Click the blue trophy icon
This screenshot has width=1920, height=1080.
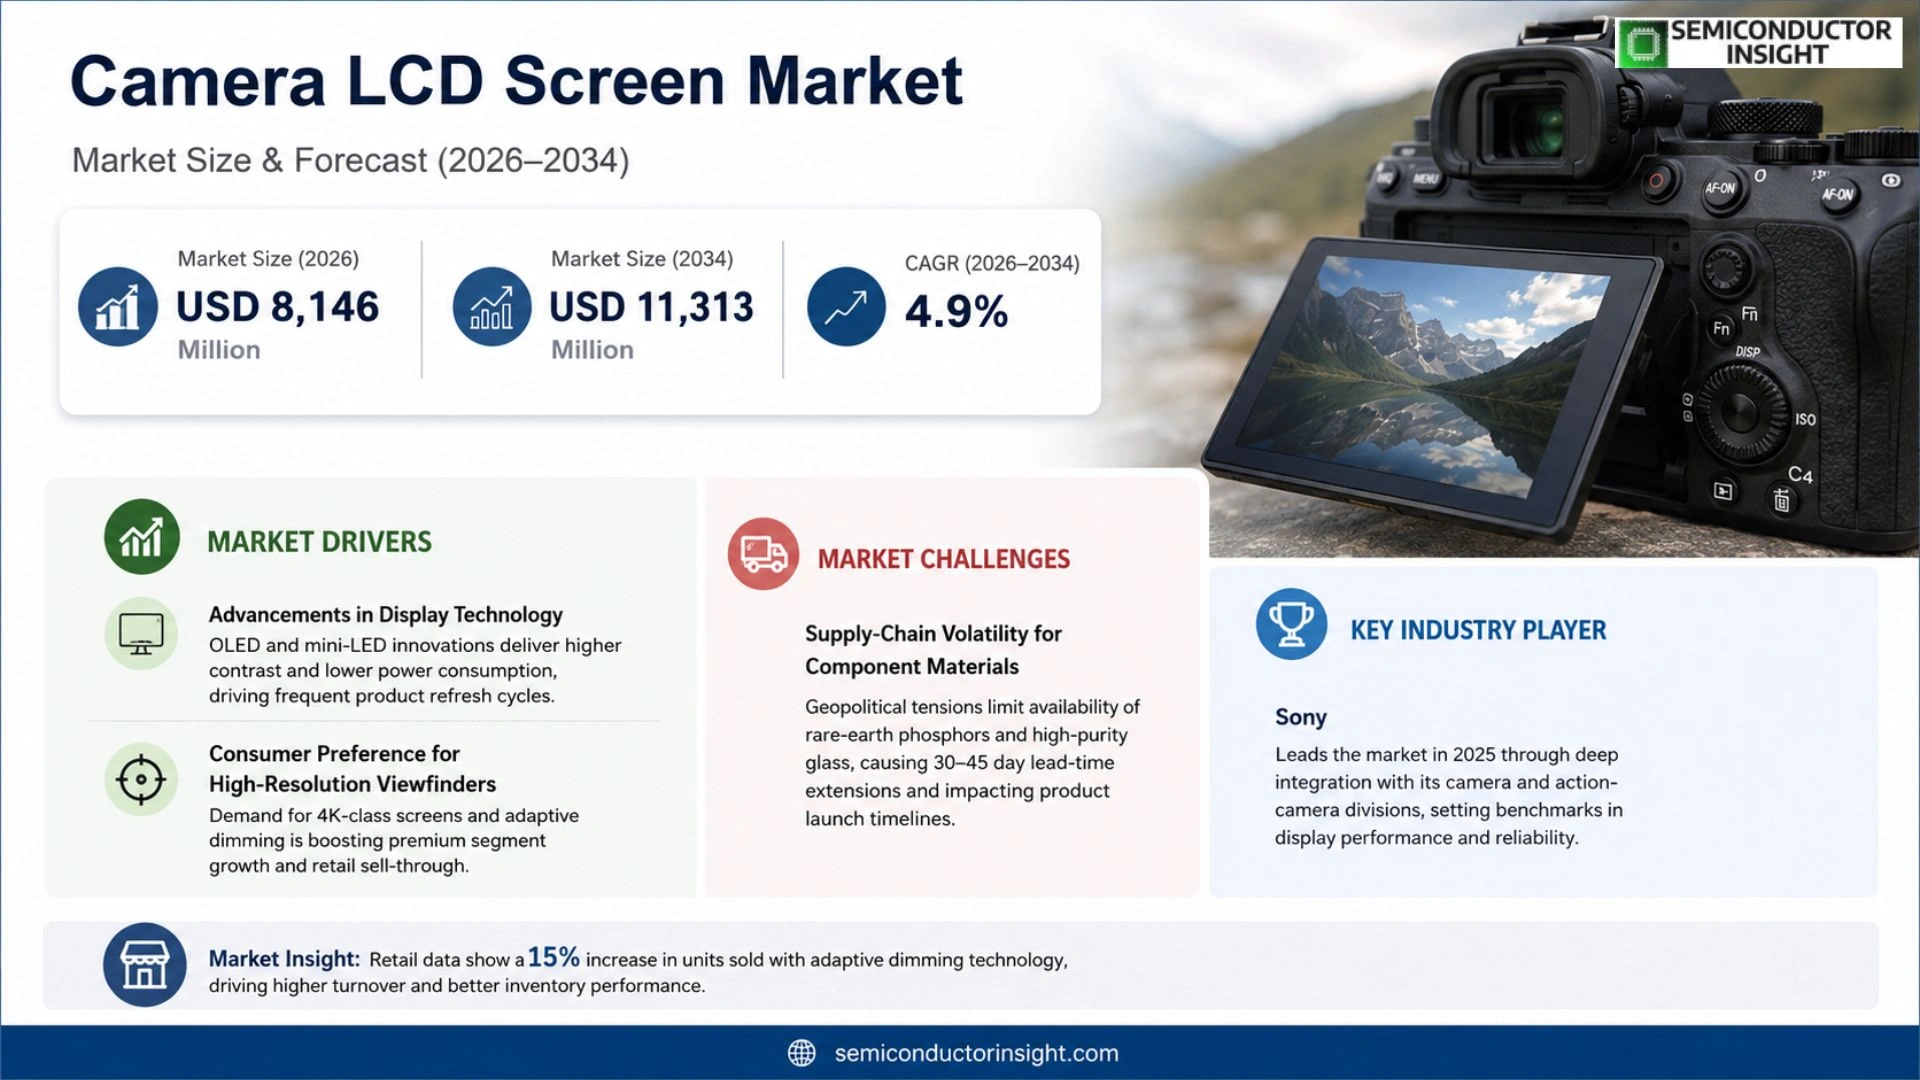[x=1291, y=624]
